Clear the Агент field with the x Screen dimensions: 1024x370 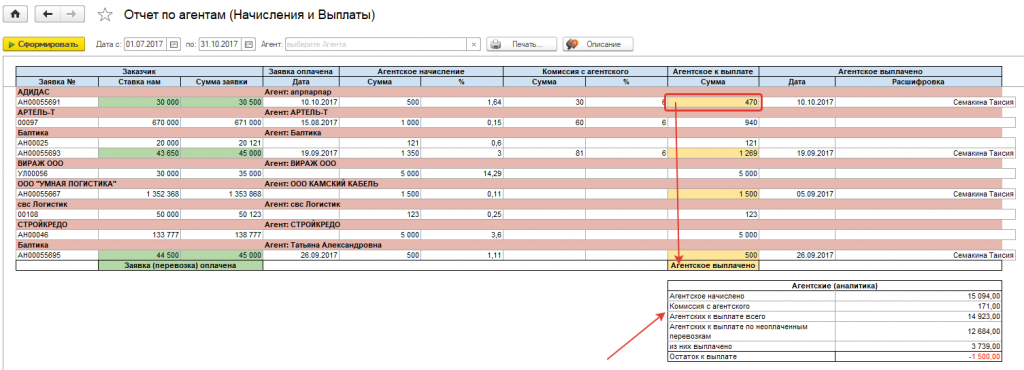click(473, 44)
